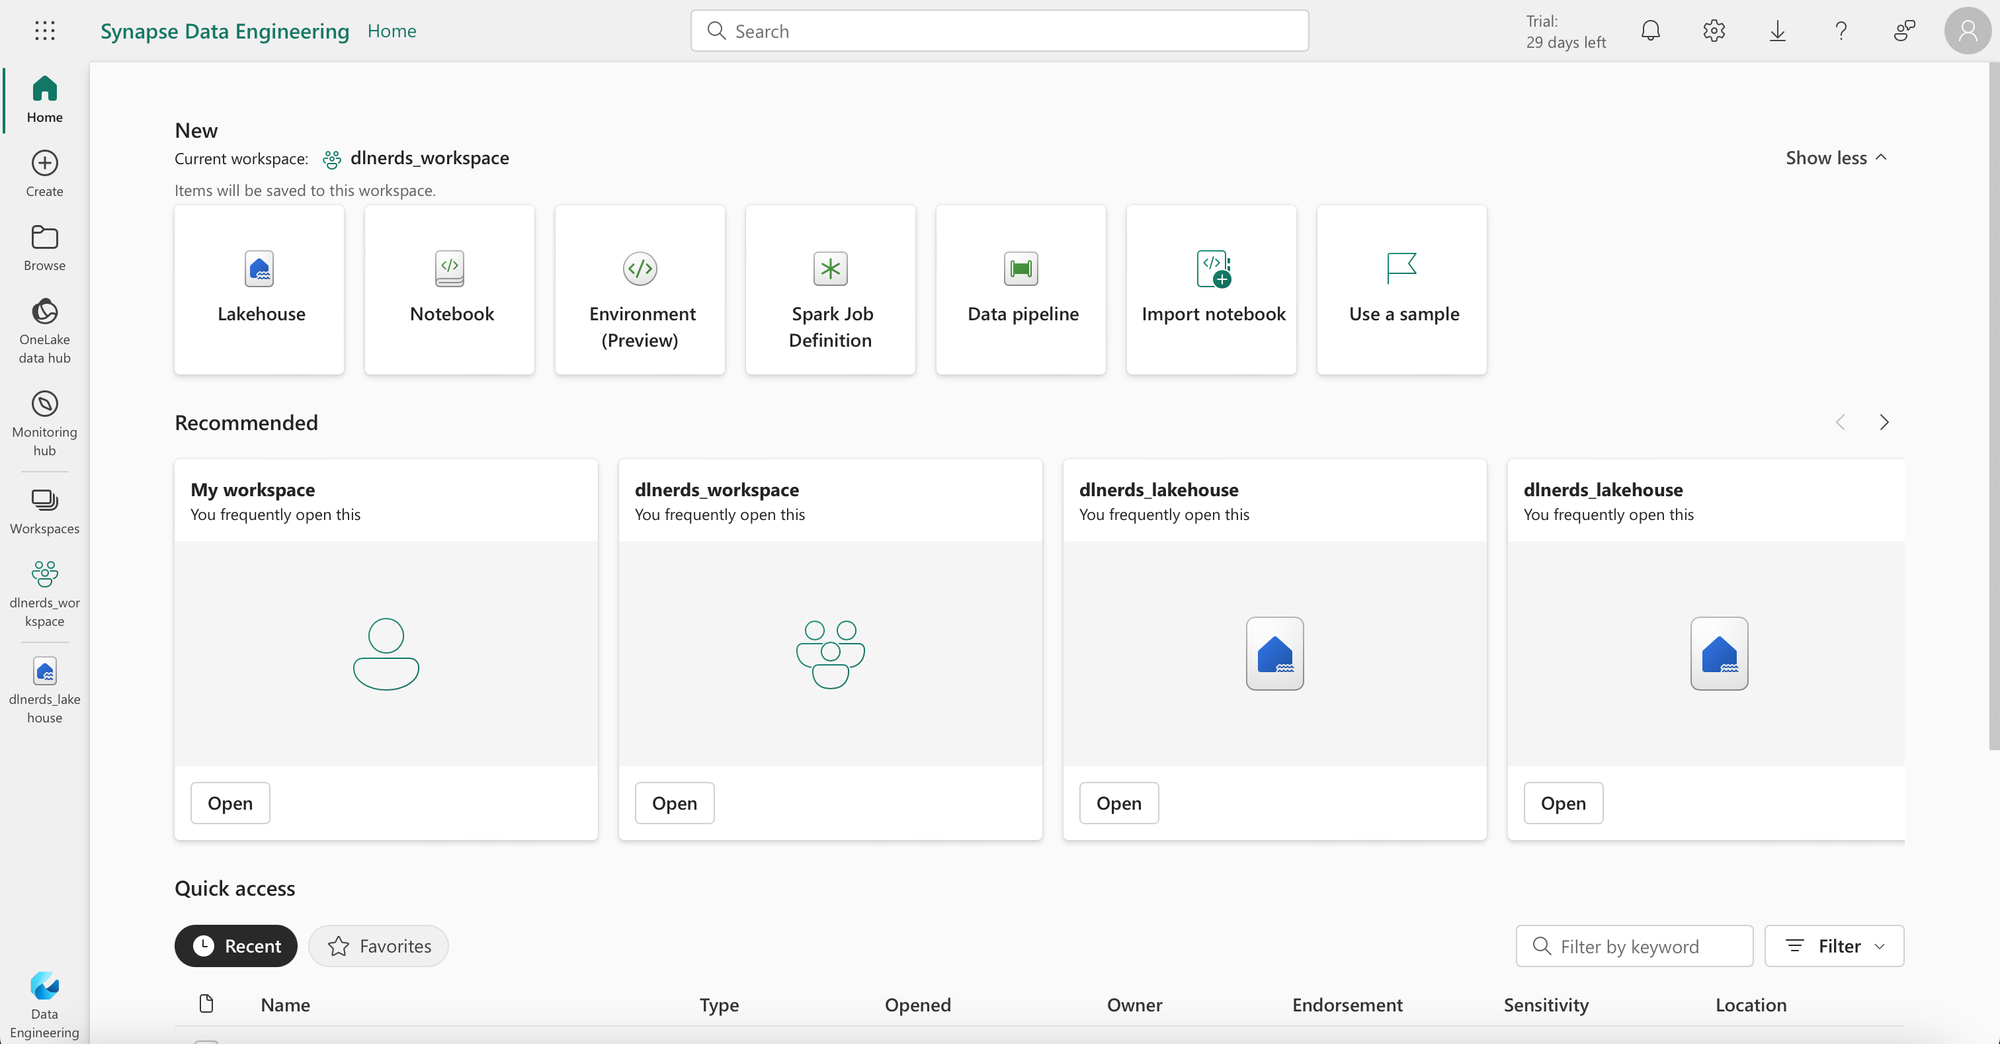Open the Data Engineering experience switcher
2000x1044 pixels.
pos(45,1005)
